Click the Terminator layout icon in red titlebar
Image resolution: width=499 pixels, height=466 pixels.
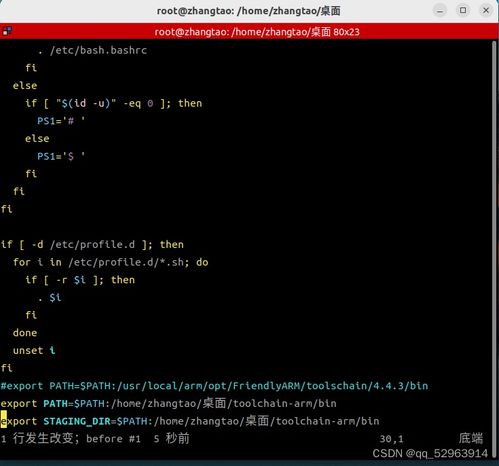pos(7,31)
